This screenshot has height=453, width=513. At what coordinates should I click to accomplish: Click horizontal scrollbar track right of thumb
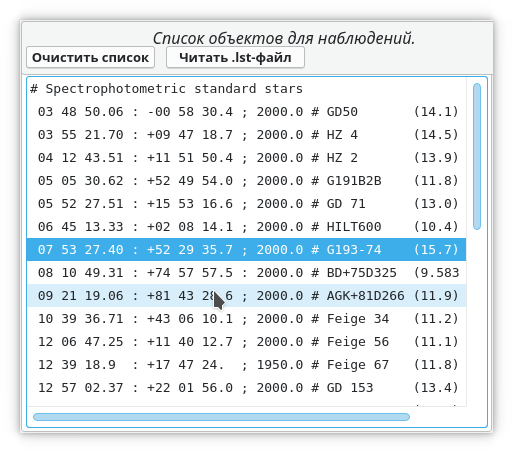pyautogui.click(x=438, y=417)
